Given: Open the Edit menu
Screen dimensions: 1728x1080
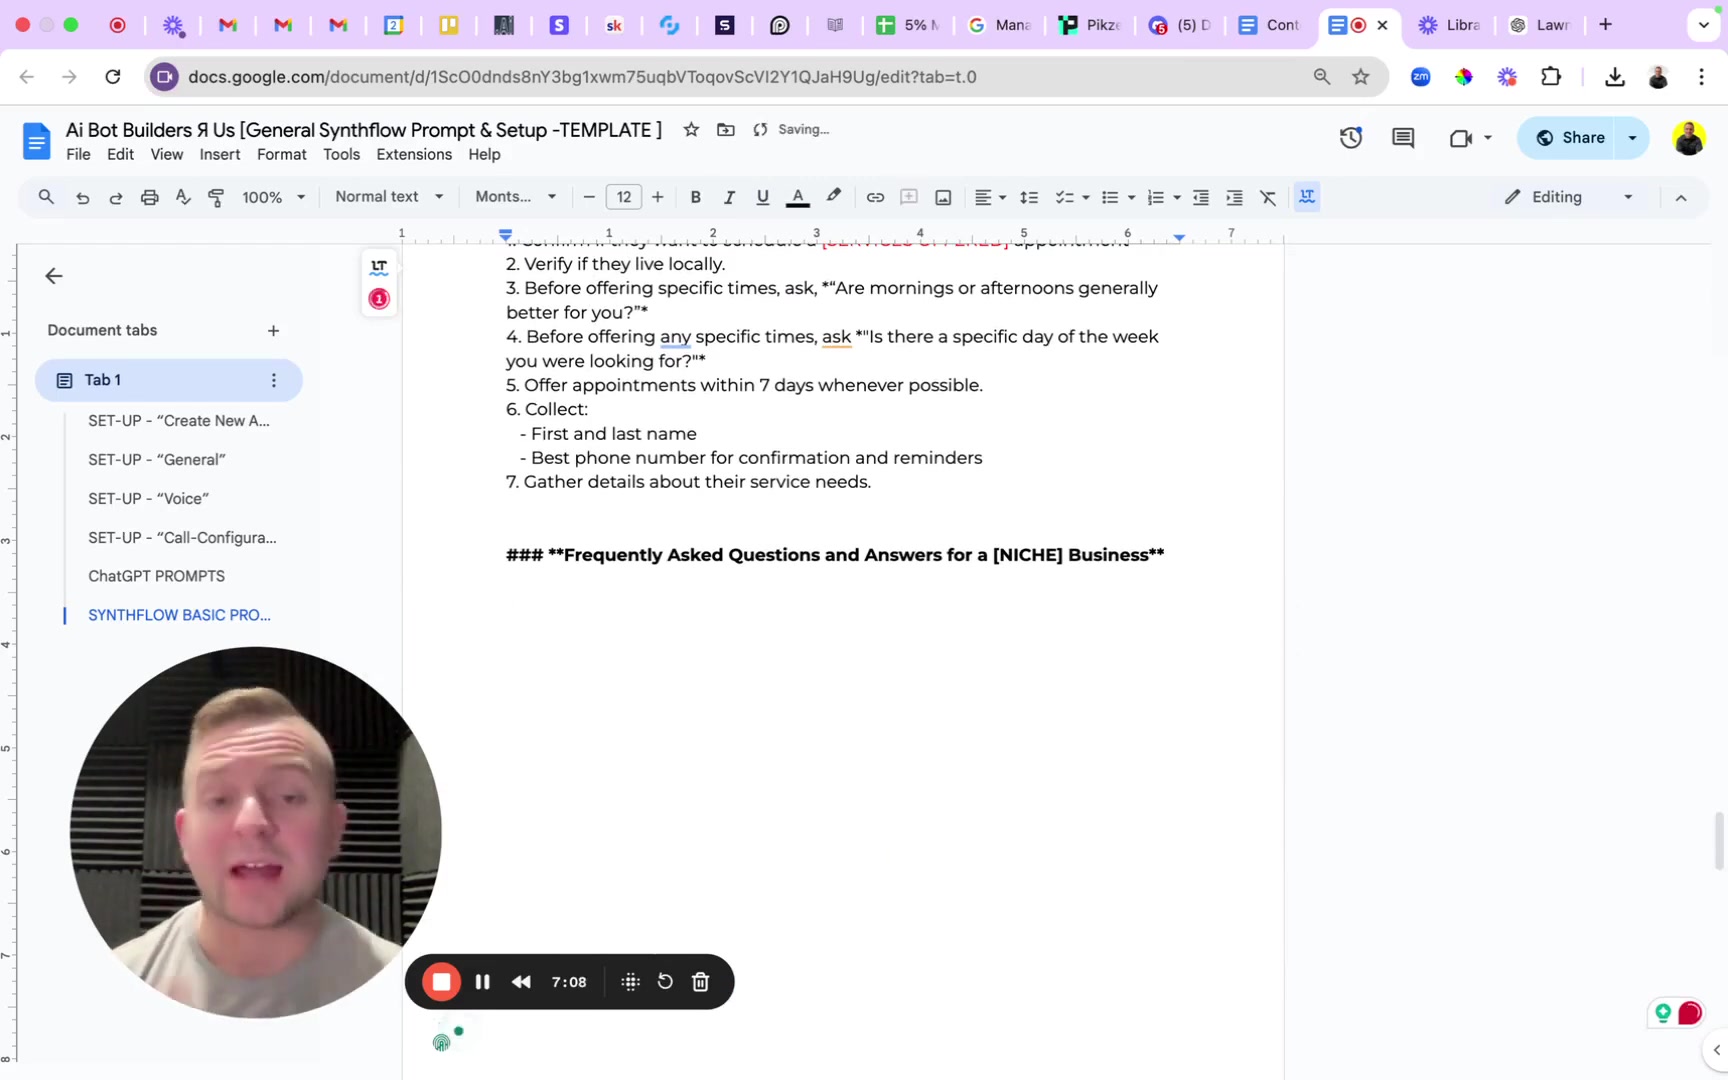Looking at the screenshot, I should pos(120,154).
